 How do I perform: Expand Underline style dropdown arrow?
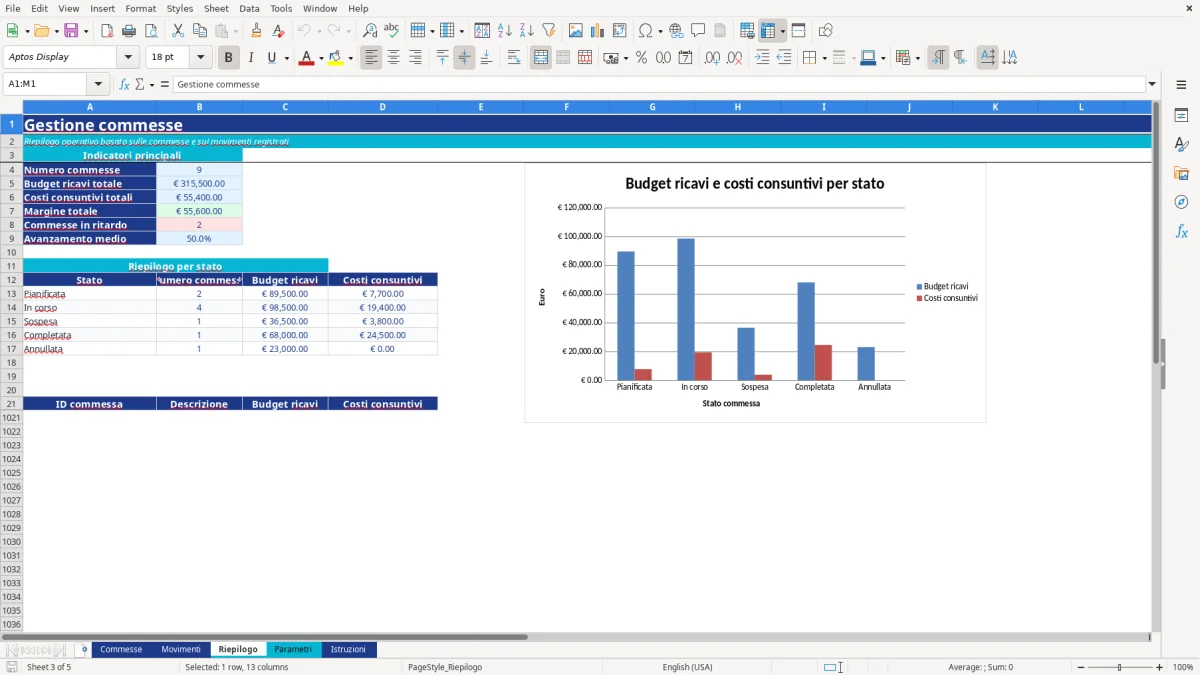286,58
